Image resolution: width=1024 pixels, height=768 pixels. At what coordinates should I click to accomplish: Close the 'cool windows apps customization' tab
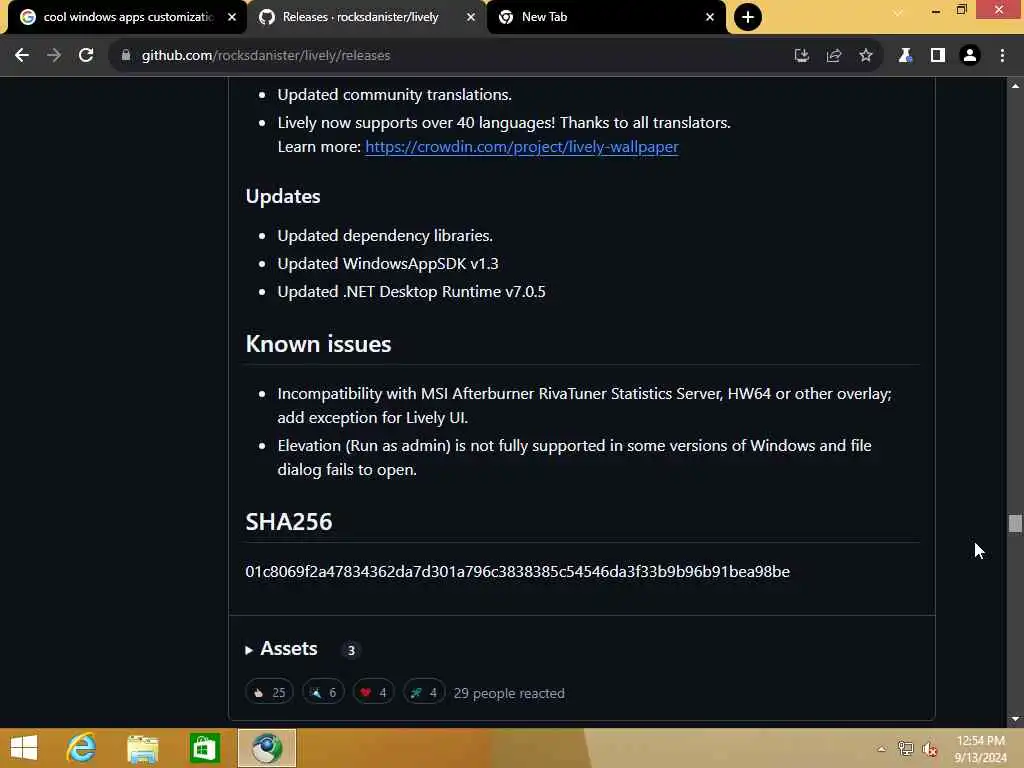(x=232, y=17)
